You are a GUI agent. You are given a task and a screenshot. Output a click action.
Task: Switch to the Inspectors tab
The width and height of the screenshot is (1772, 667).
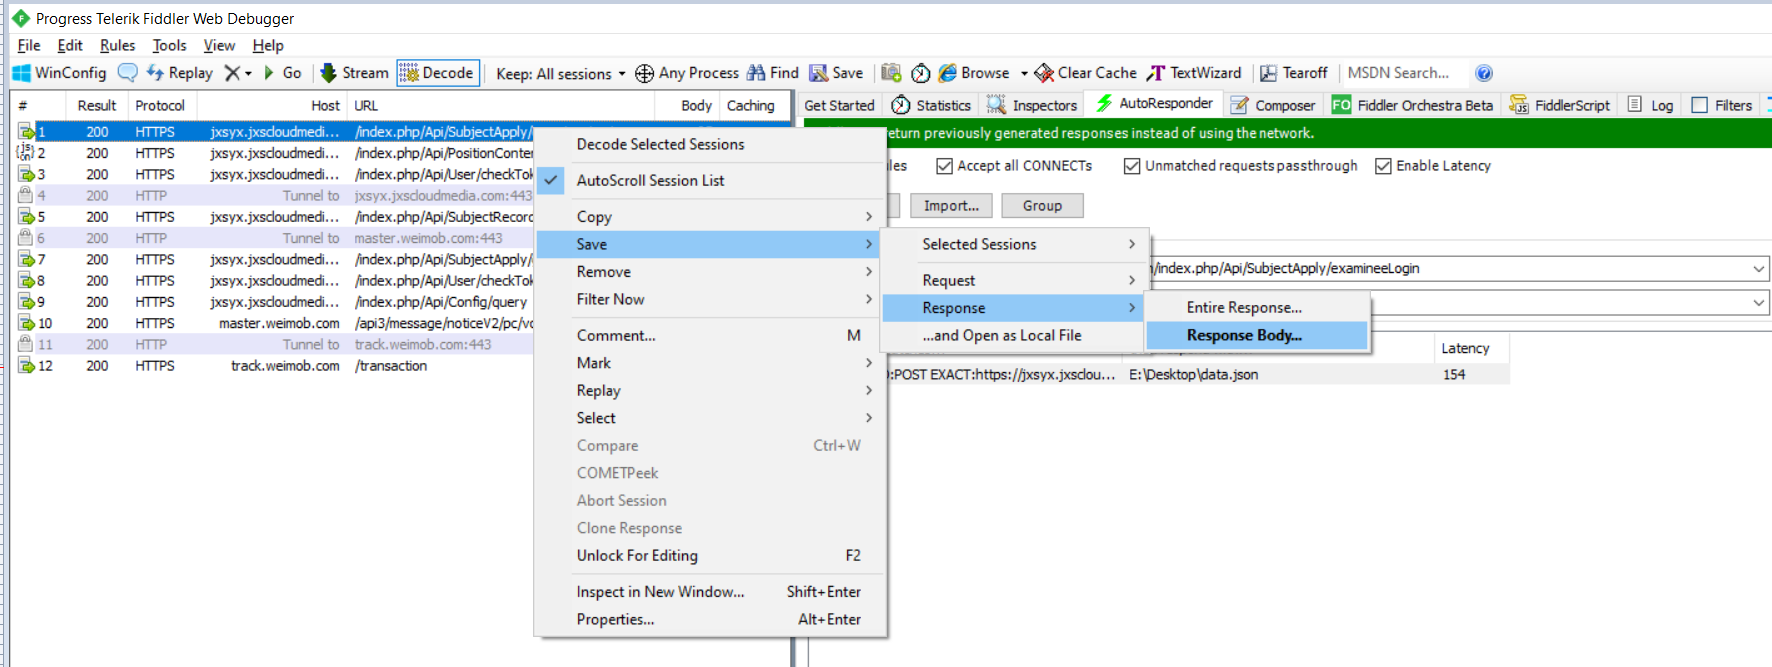[x=1032, y=105]
